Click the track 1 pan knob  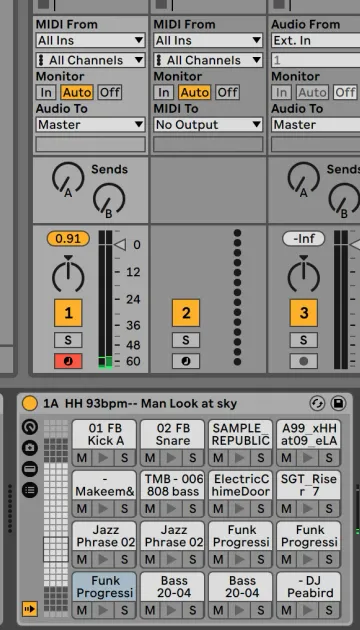68,276
